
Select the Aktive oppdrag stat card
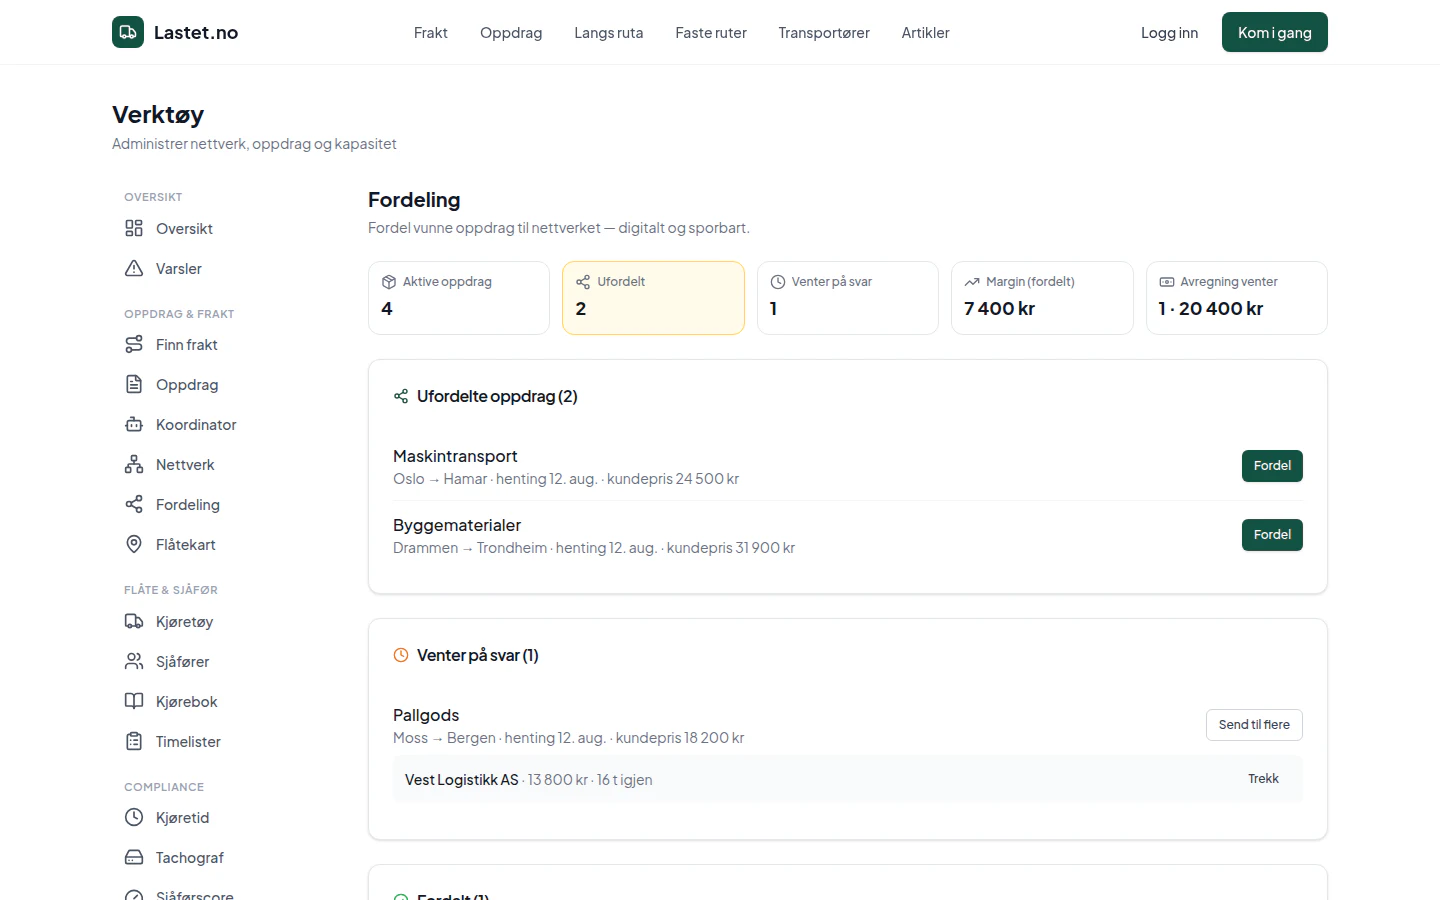459,298
